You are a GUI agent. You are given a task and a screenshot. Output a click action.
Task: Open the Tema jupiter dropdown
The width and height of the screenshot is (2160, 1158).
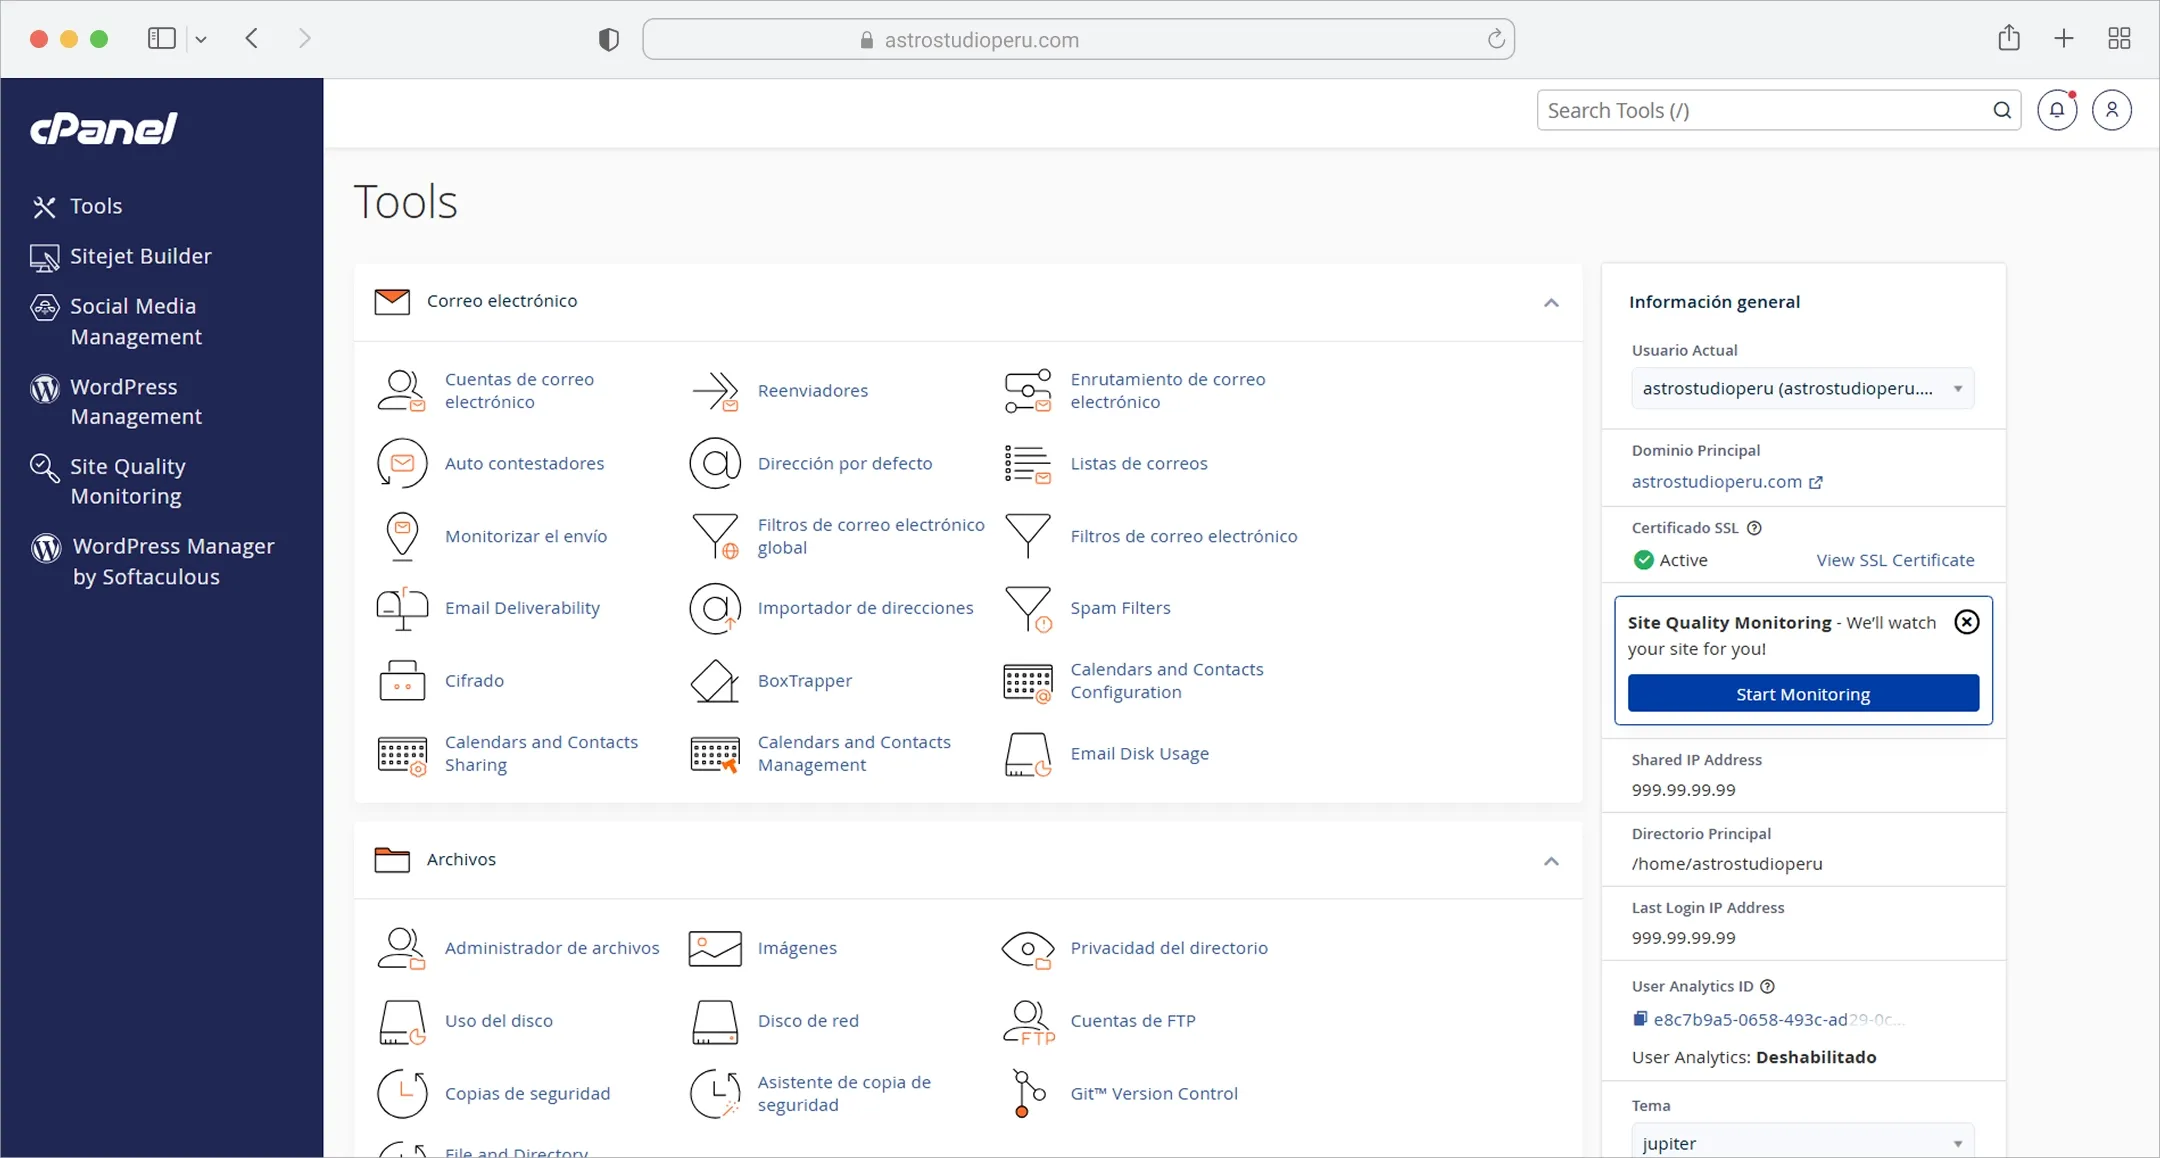point(1802,1143)
